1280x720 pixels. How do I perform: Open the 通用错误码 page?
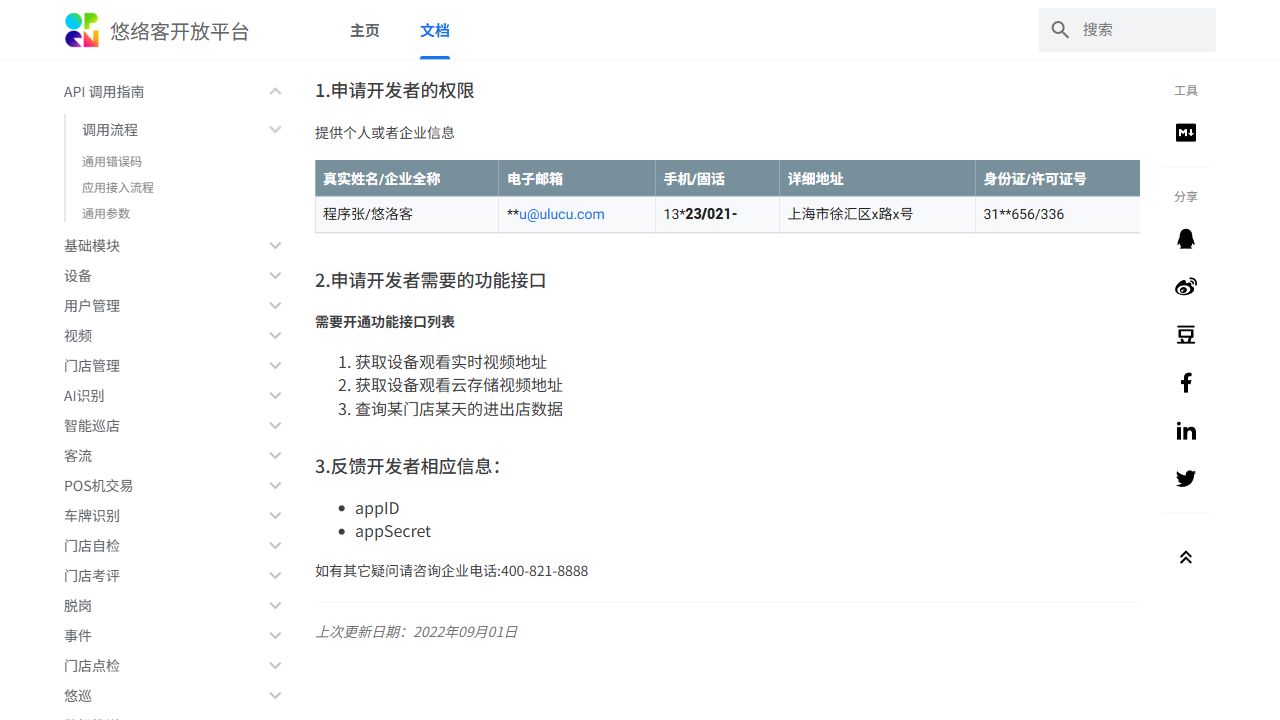tap(112, 162)
